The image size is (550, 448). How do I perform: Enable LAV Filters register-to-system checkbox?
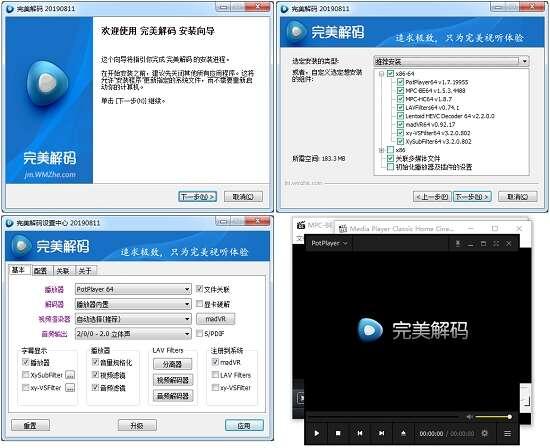click(215, 375)
